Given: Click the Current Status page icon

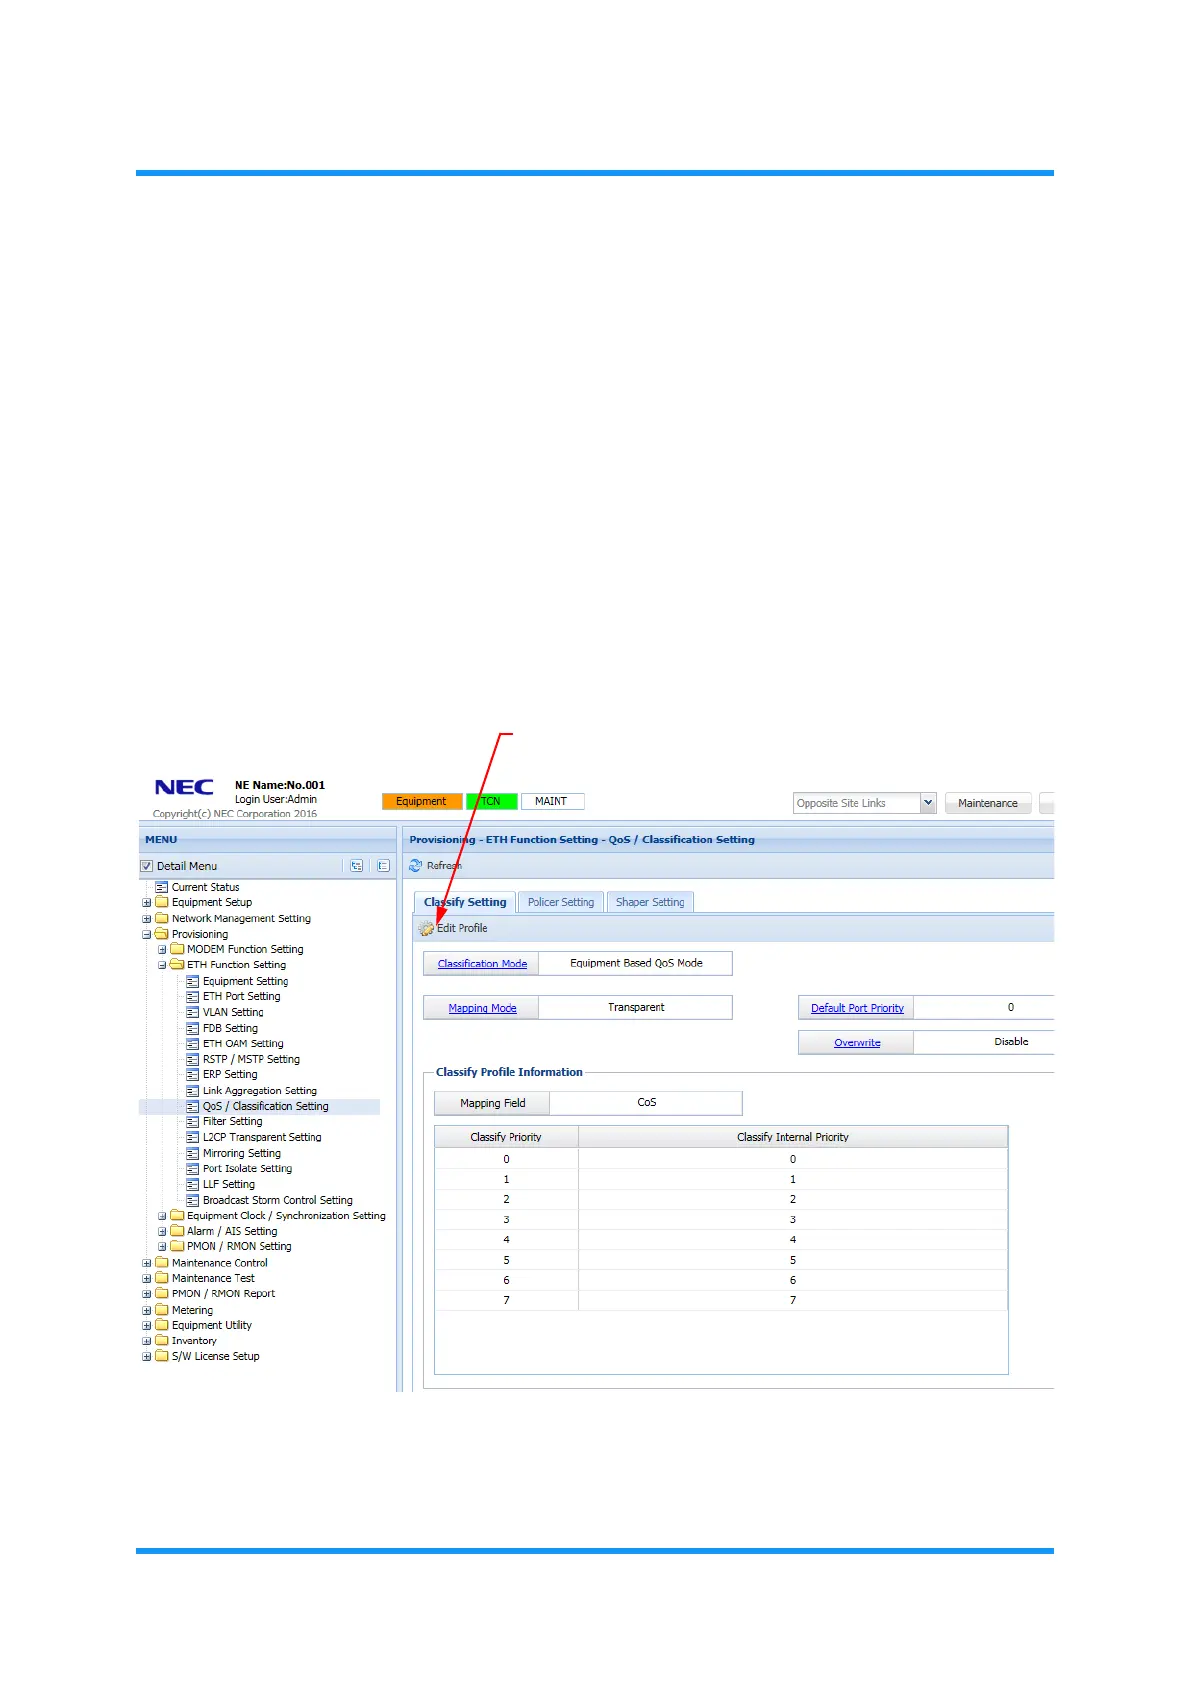Looking at the screenshot, I should (161, 887).
